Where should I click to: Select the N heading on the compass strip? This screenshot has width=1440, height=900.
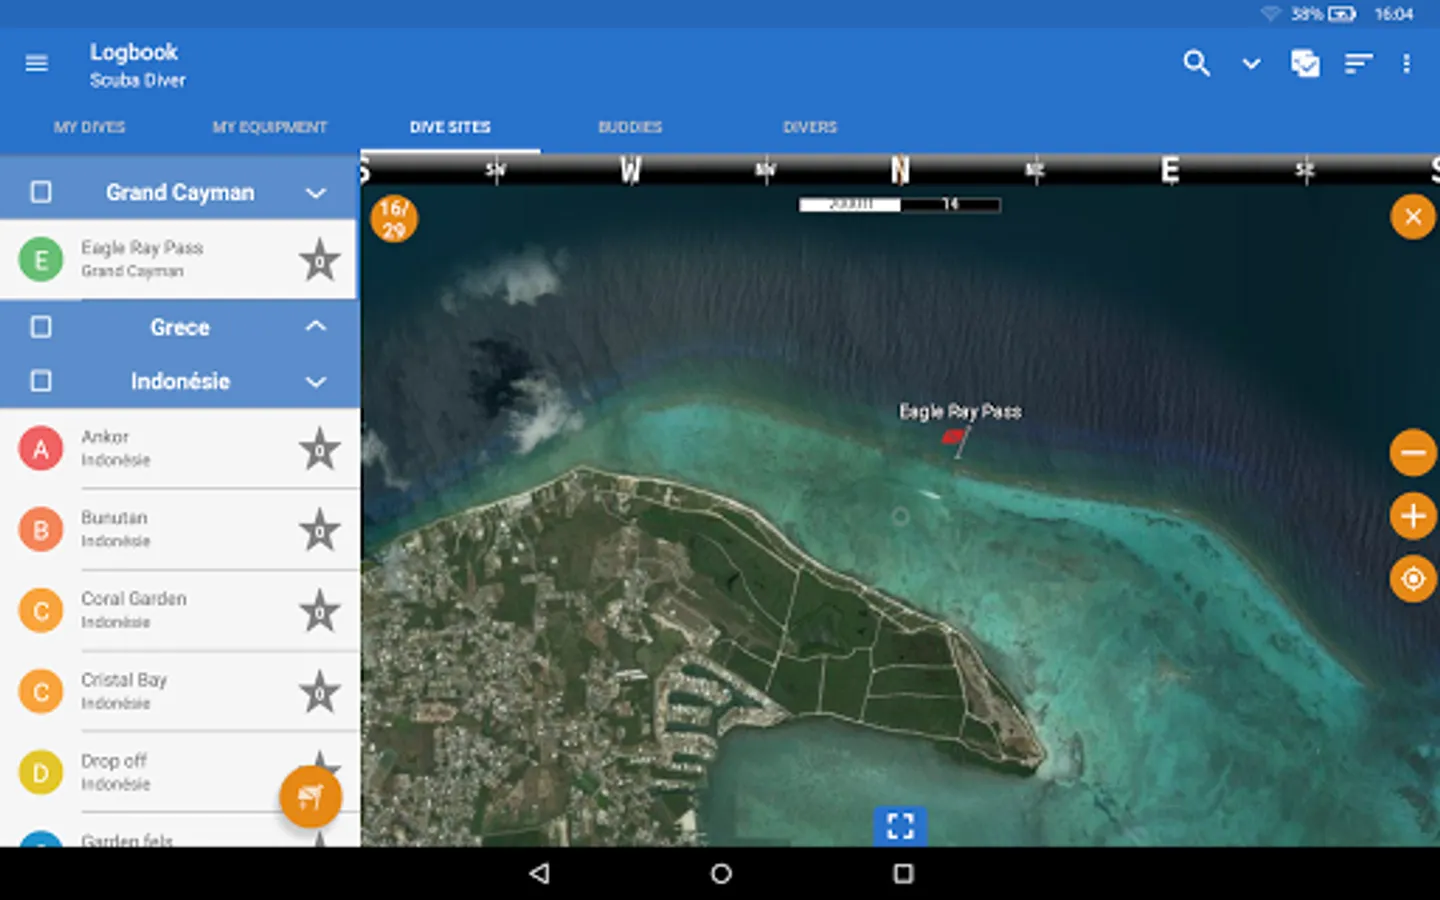tap(900, 170)
